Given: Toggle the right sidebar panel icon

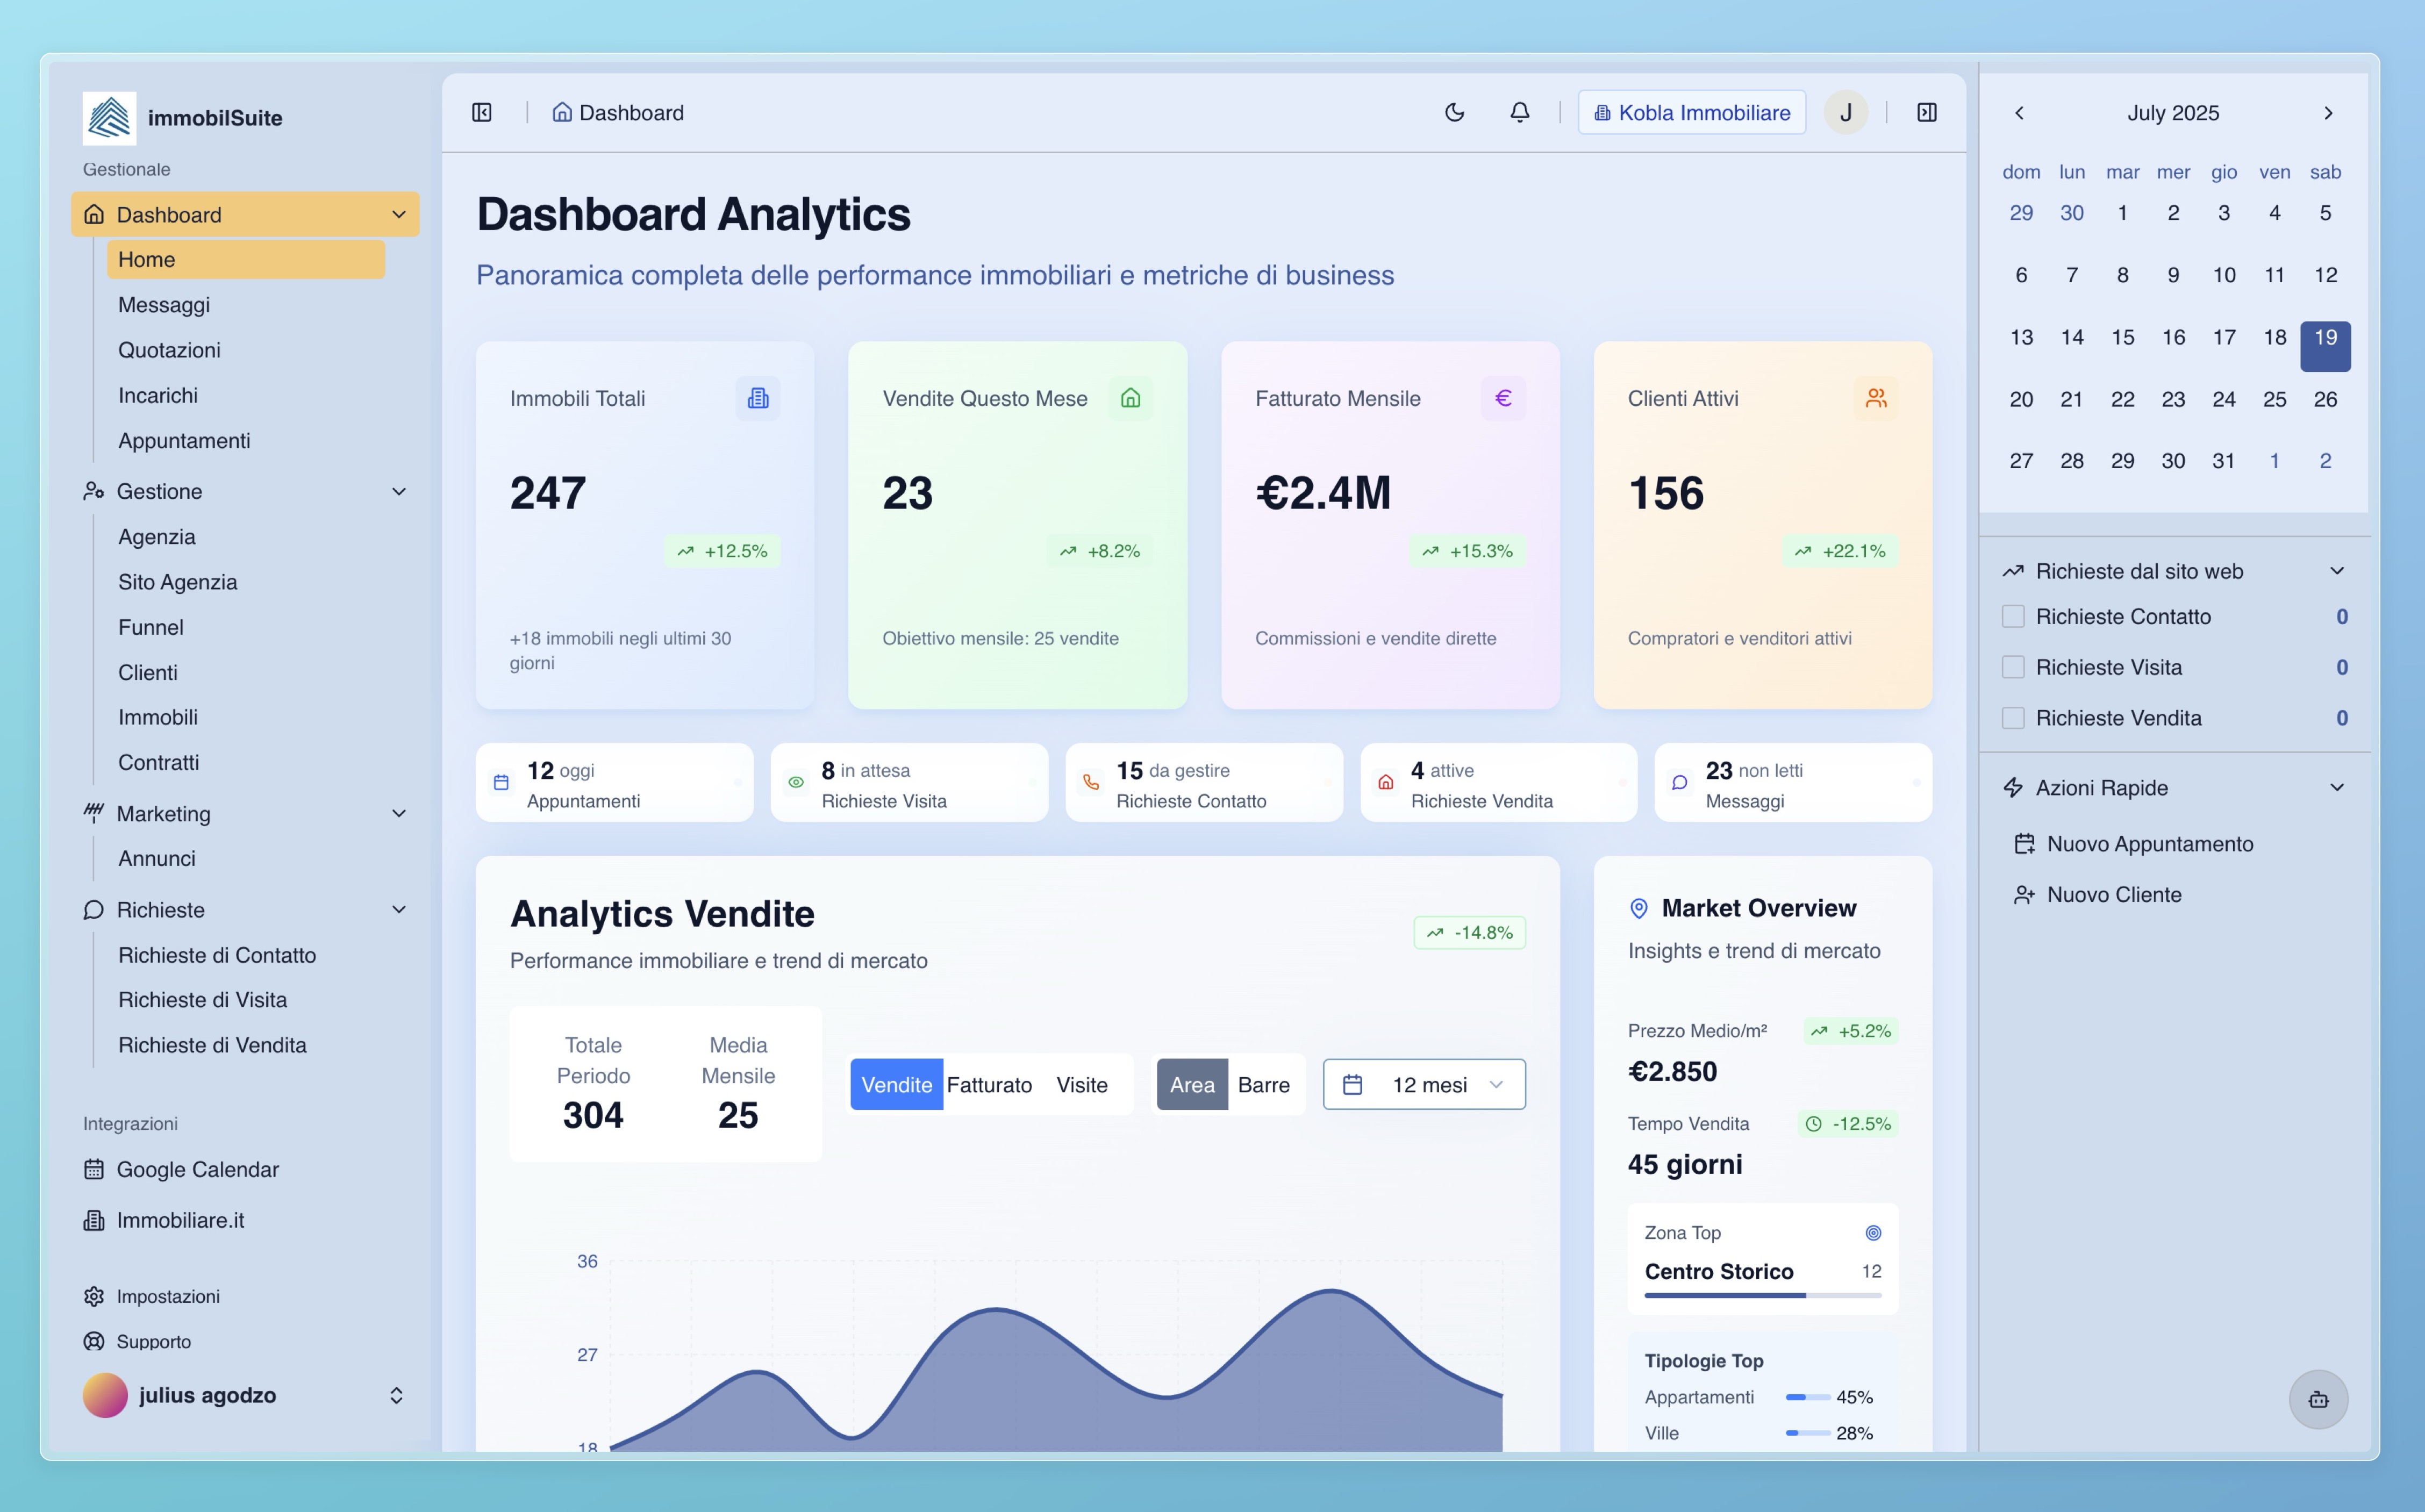Looking at the screenshot, I should (1927, 112).
